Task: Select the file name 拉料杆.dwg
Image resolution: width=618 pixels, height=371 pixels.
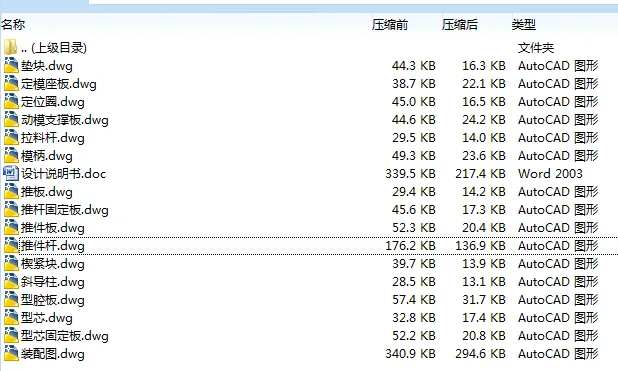Action: [x=53, y=138]
